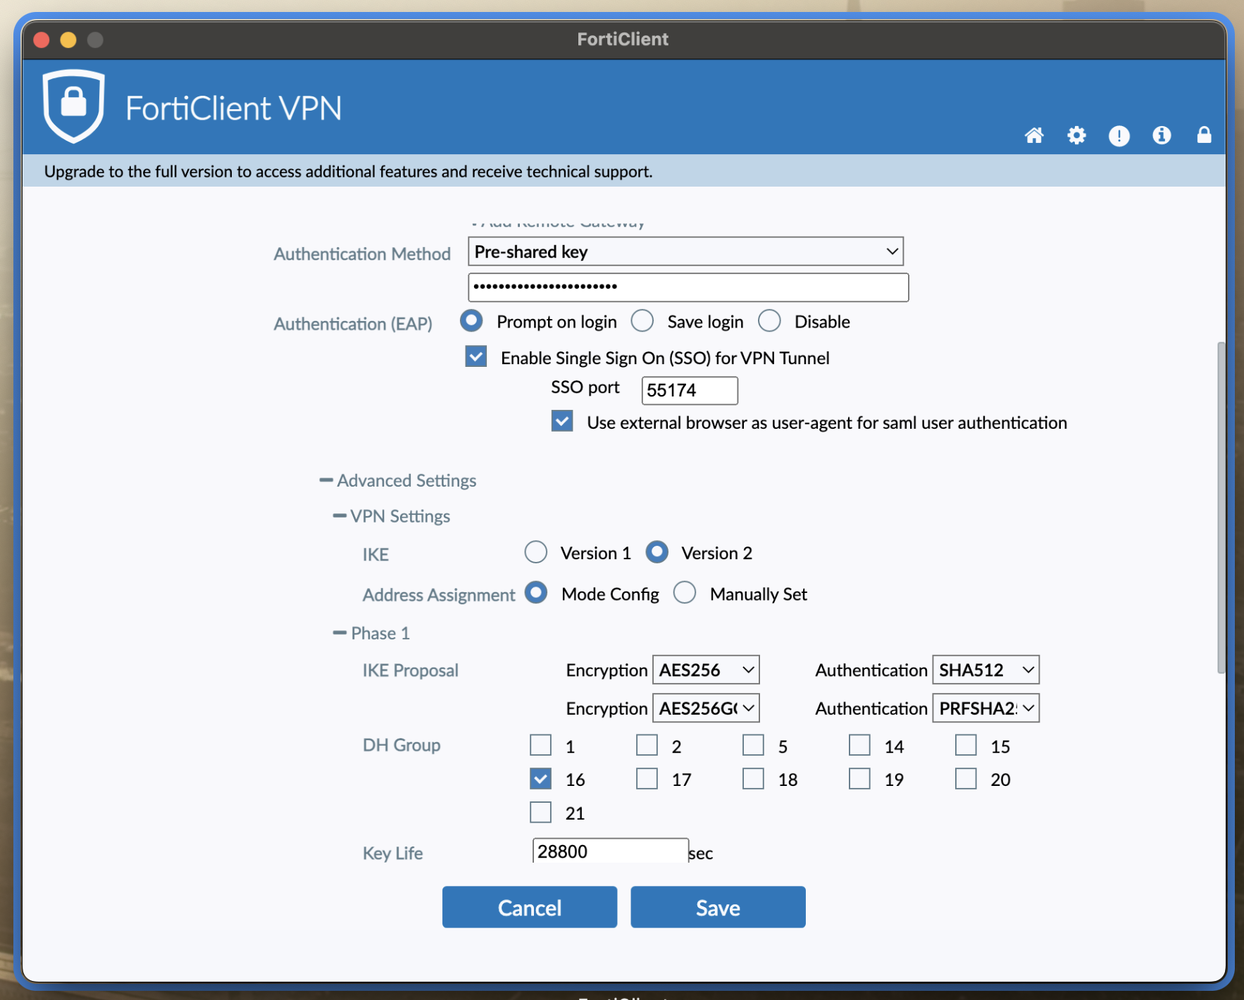Toggle Enable Single Sign On checkbox
The width and height of the screenshot is (1244, 1000).
(x=476, y=357)
